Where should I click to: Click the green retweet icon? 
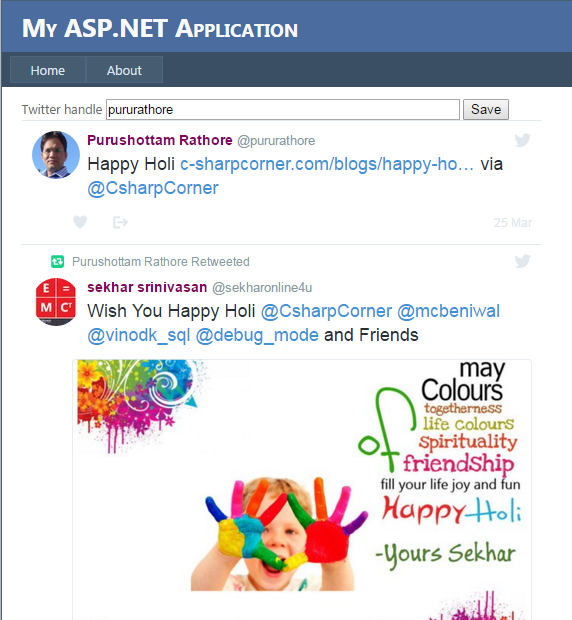58,261
